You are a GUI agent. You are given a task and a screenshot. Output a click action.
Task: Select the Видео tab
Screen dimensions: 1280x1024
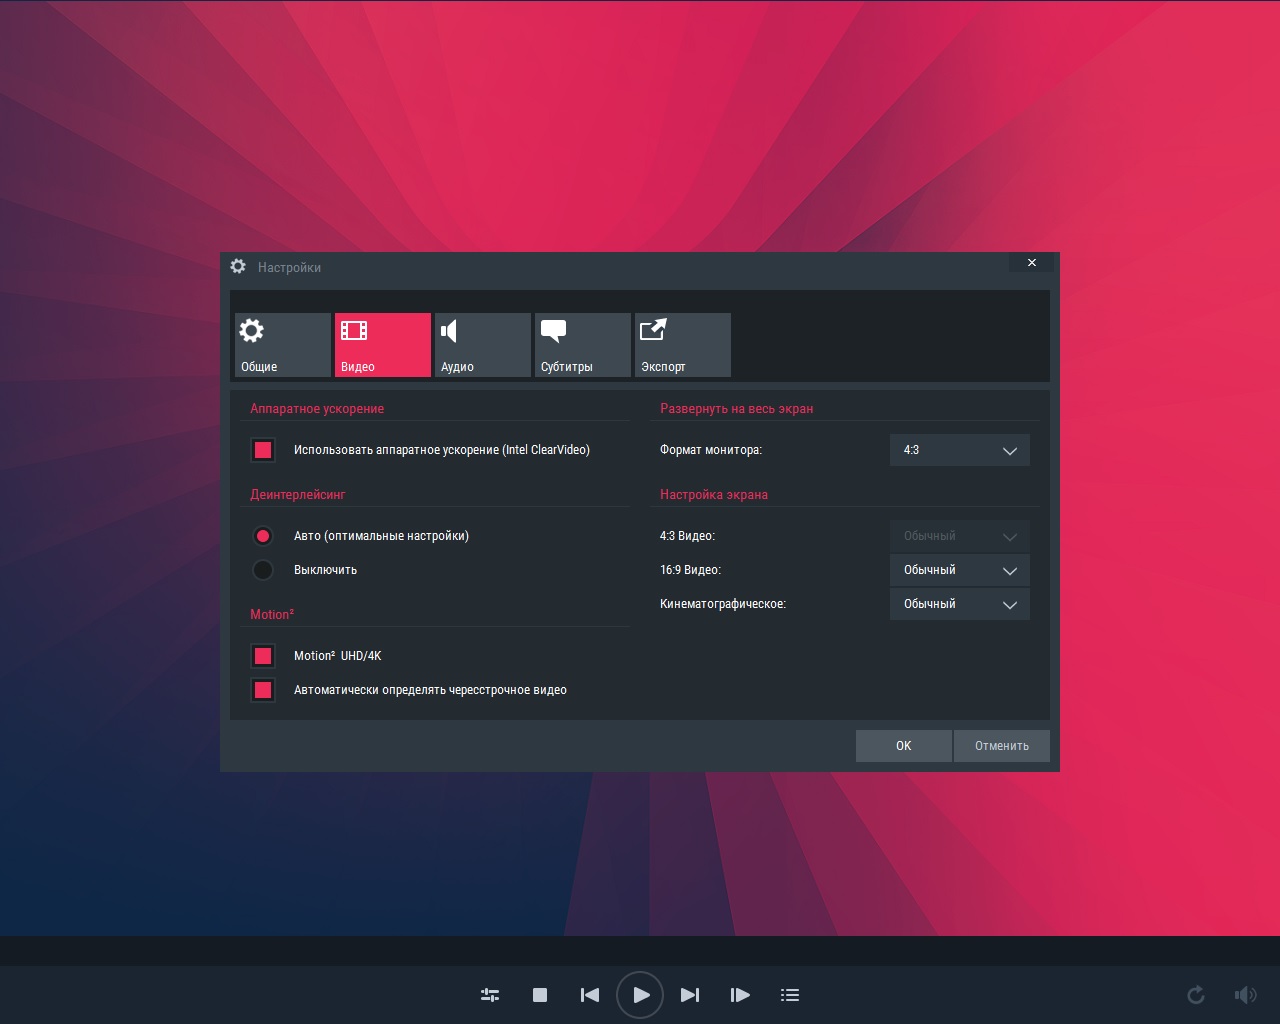(383, 345)
